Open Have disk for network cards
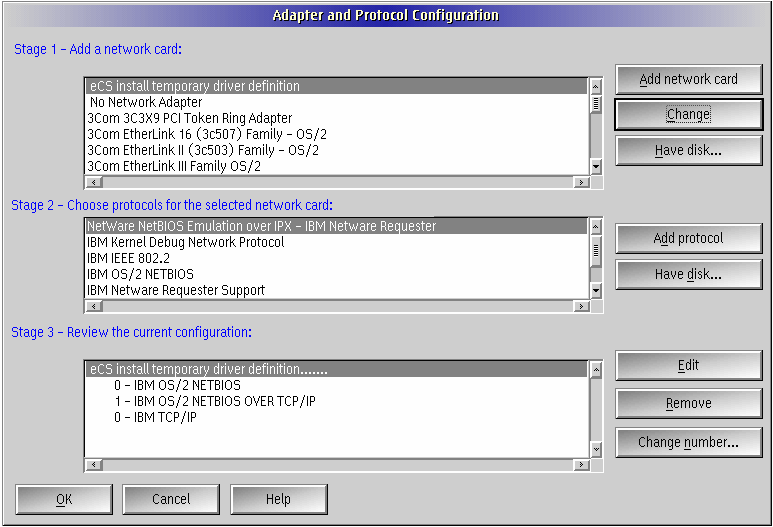 point(689,150)
